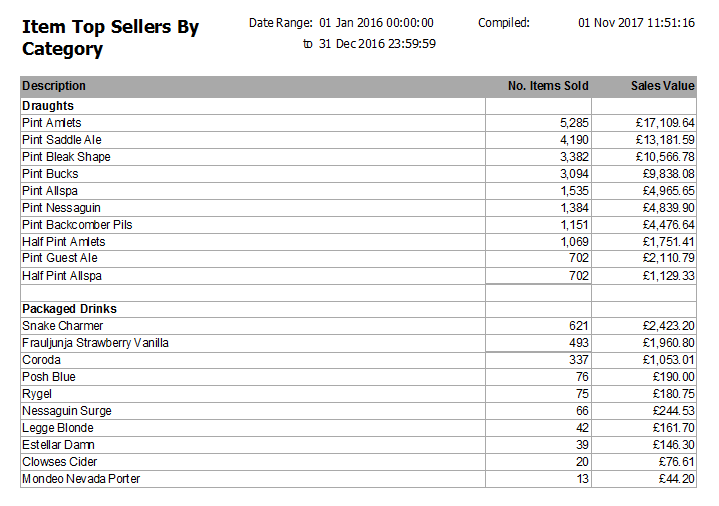Screen dimensions: 719x506
Task: Click the Description column header
Action: 54,86
